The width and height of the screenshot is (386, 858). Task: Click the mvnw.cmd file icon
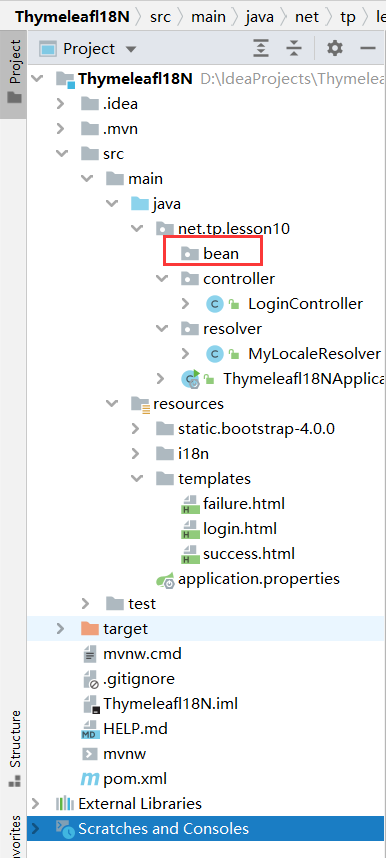[90, 654]
